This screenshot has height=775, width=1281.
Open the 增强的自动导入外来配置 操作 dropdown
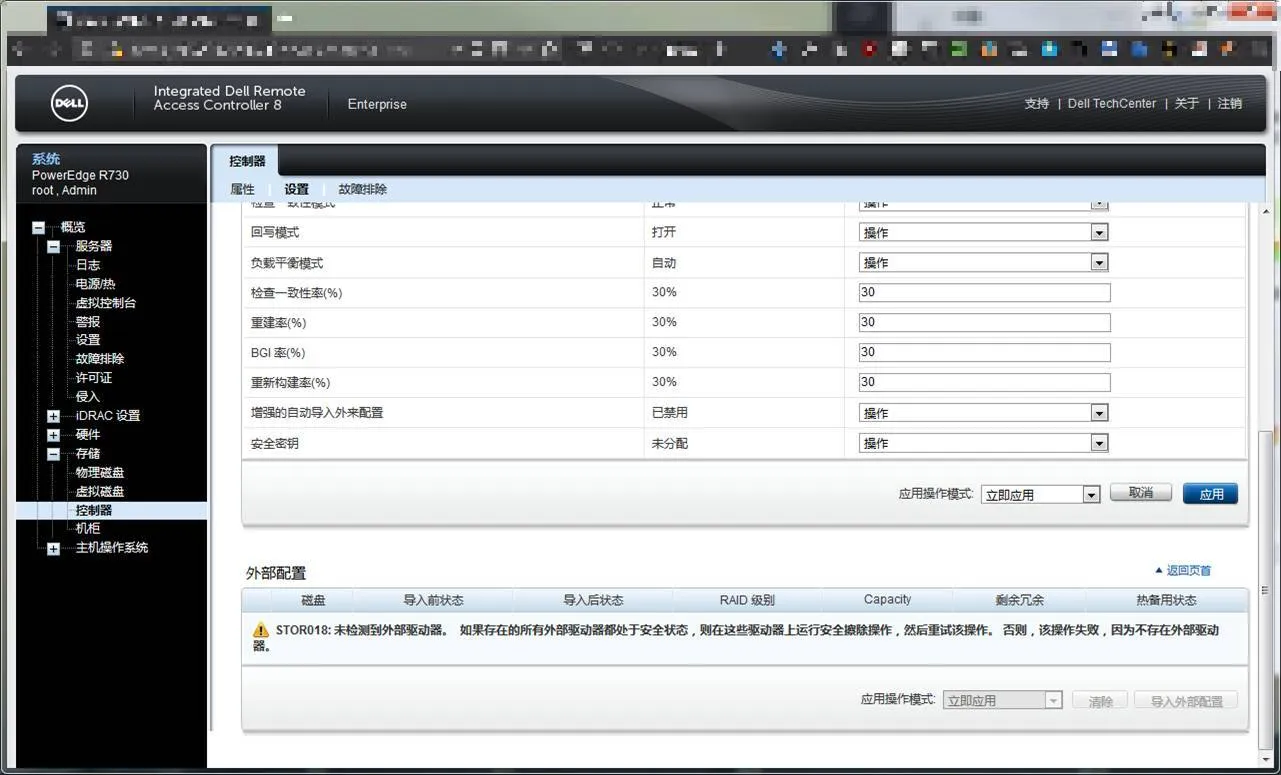984,413
